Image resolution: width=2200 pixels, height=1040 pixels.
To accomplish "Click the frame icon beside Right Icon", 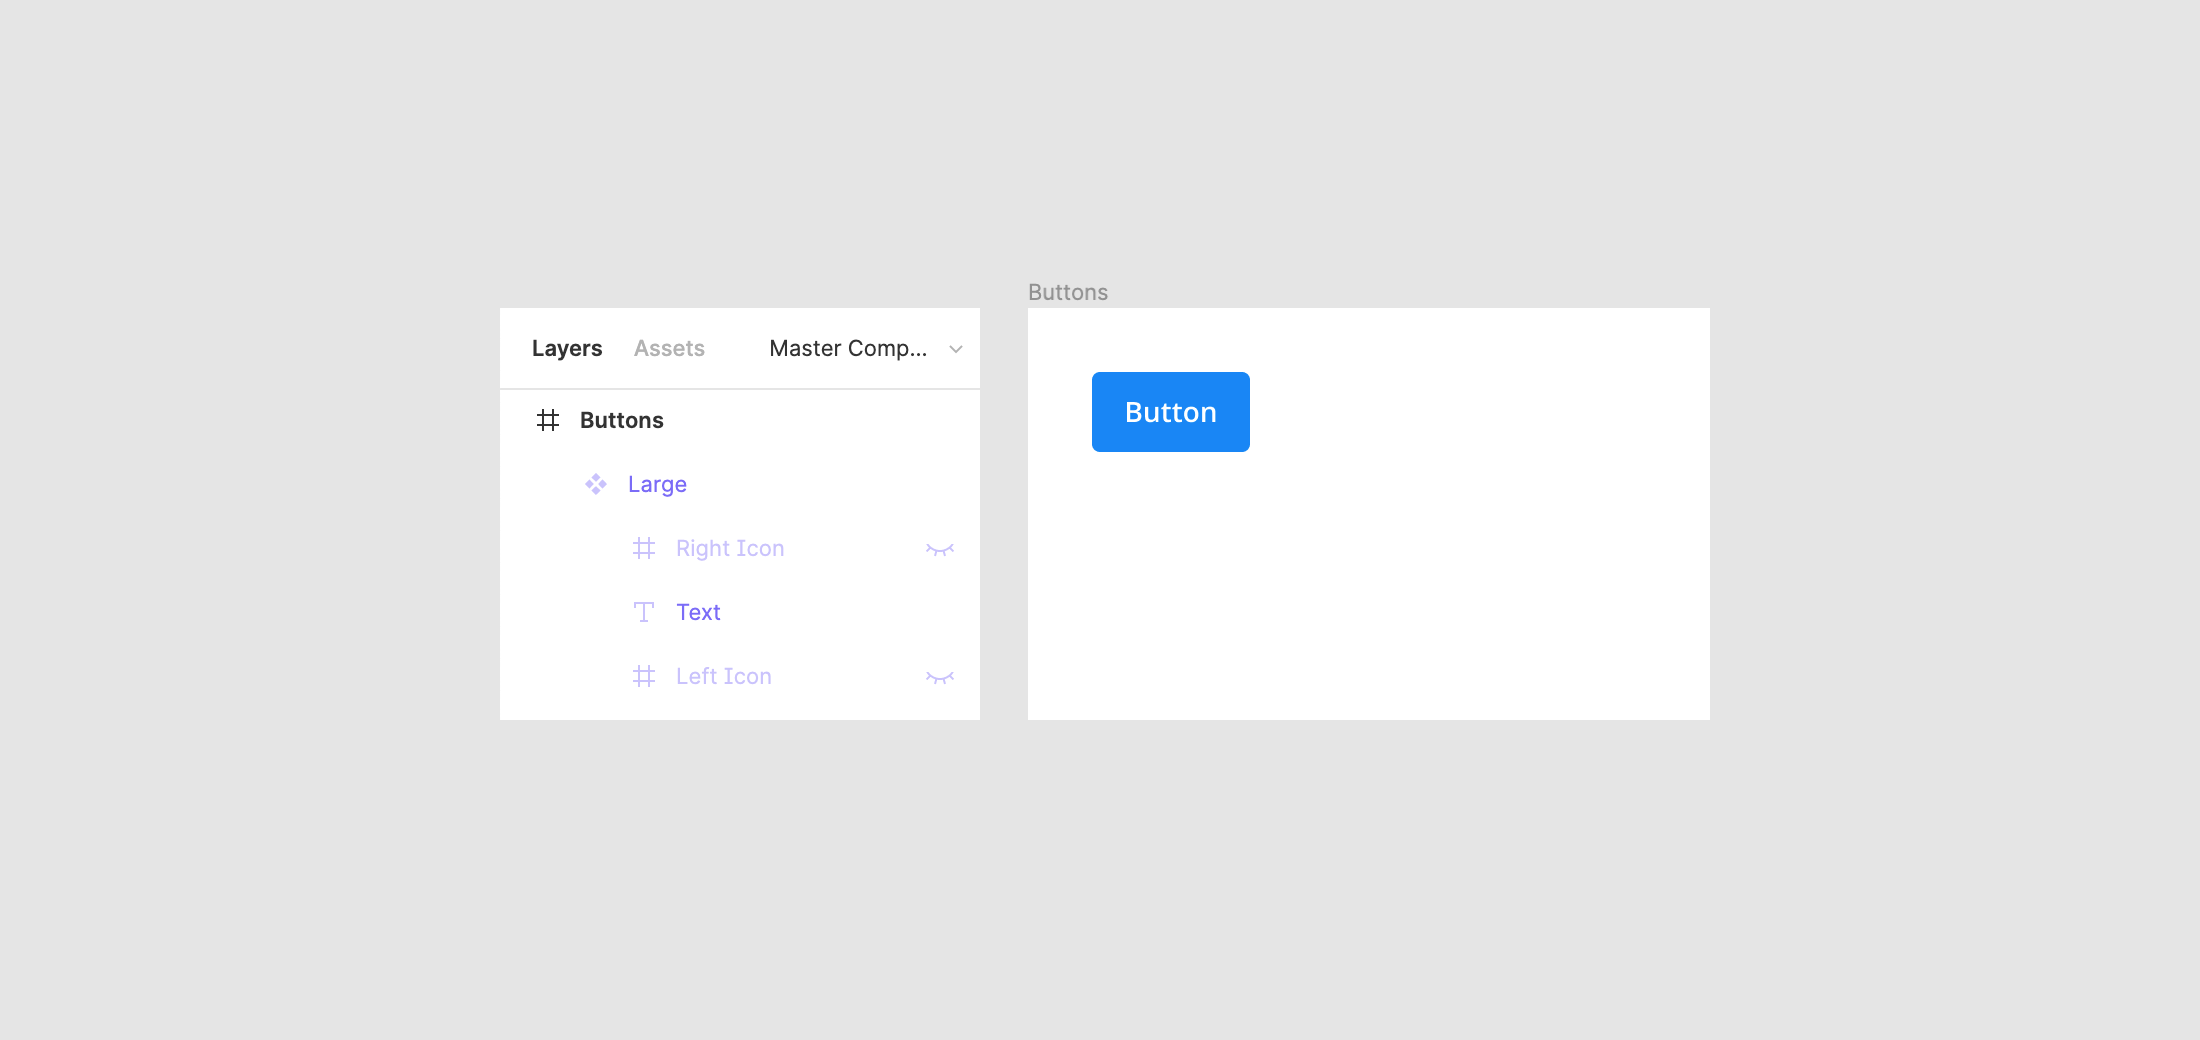I will click(644, 548).
